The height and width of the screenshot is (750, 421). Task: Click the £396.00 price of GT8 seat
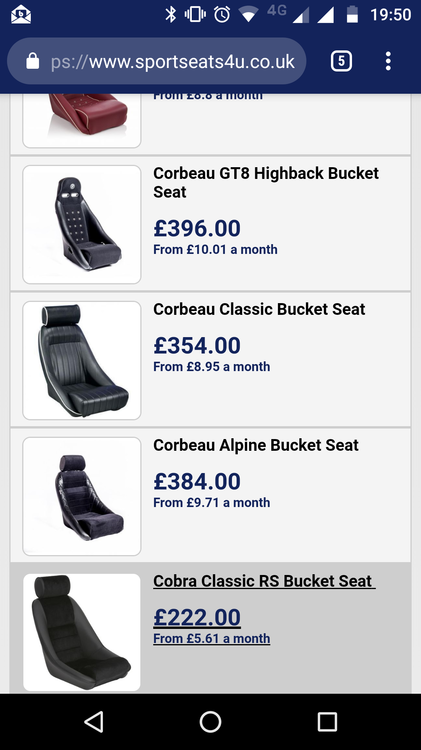pyautogui.click(x=197, y=228)
